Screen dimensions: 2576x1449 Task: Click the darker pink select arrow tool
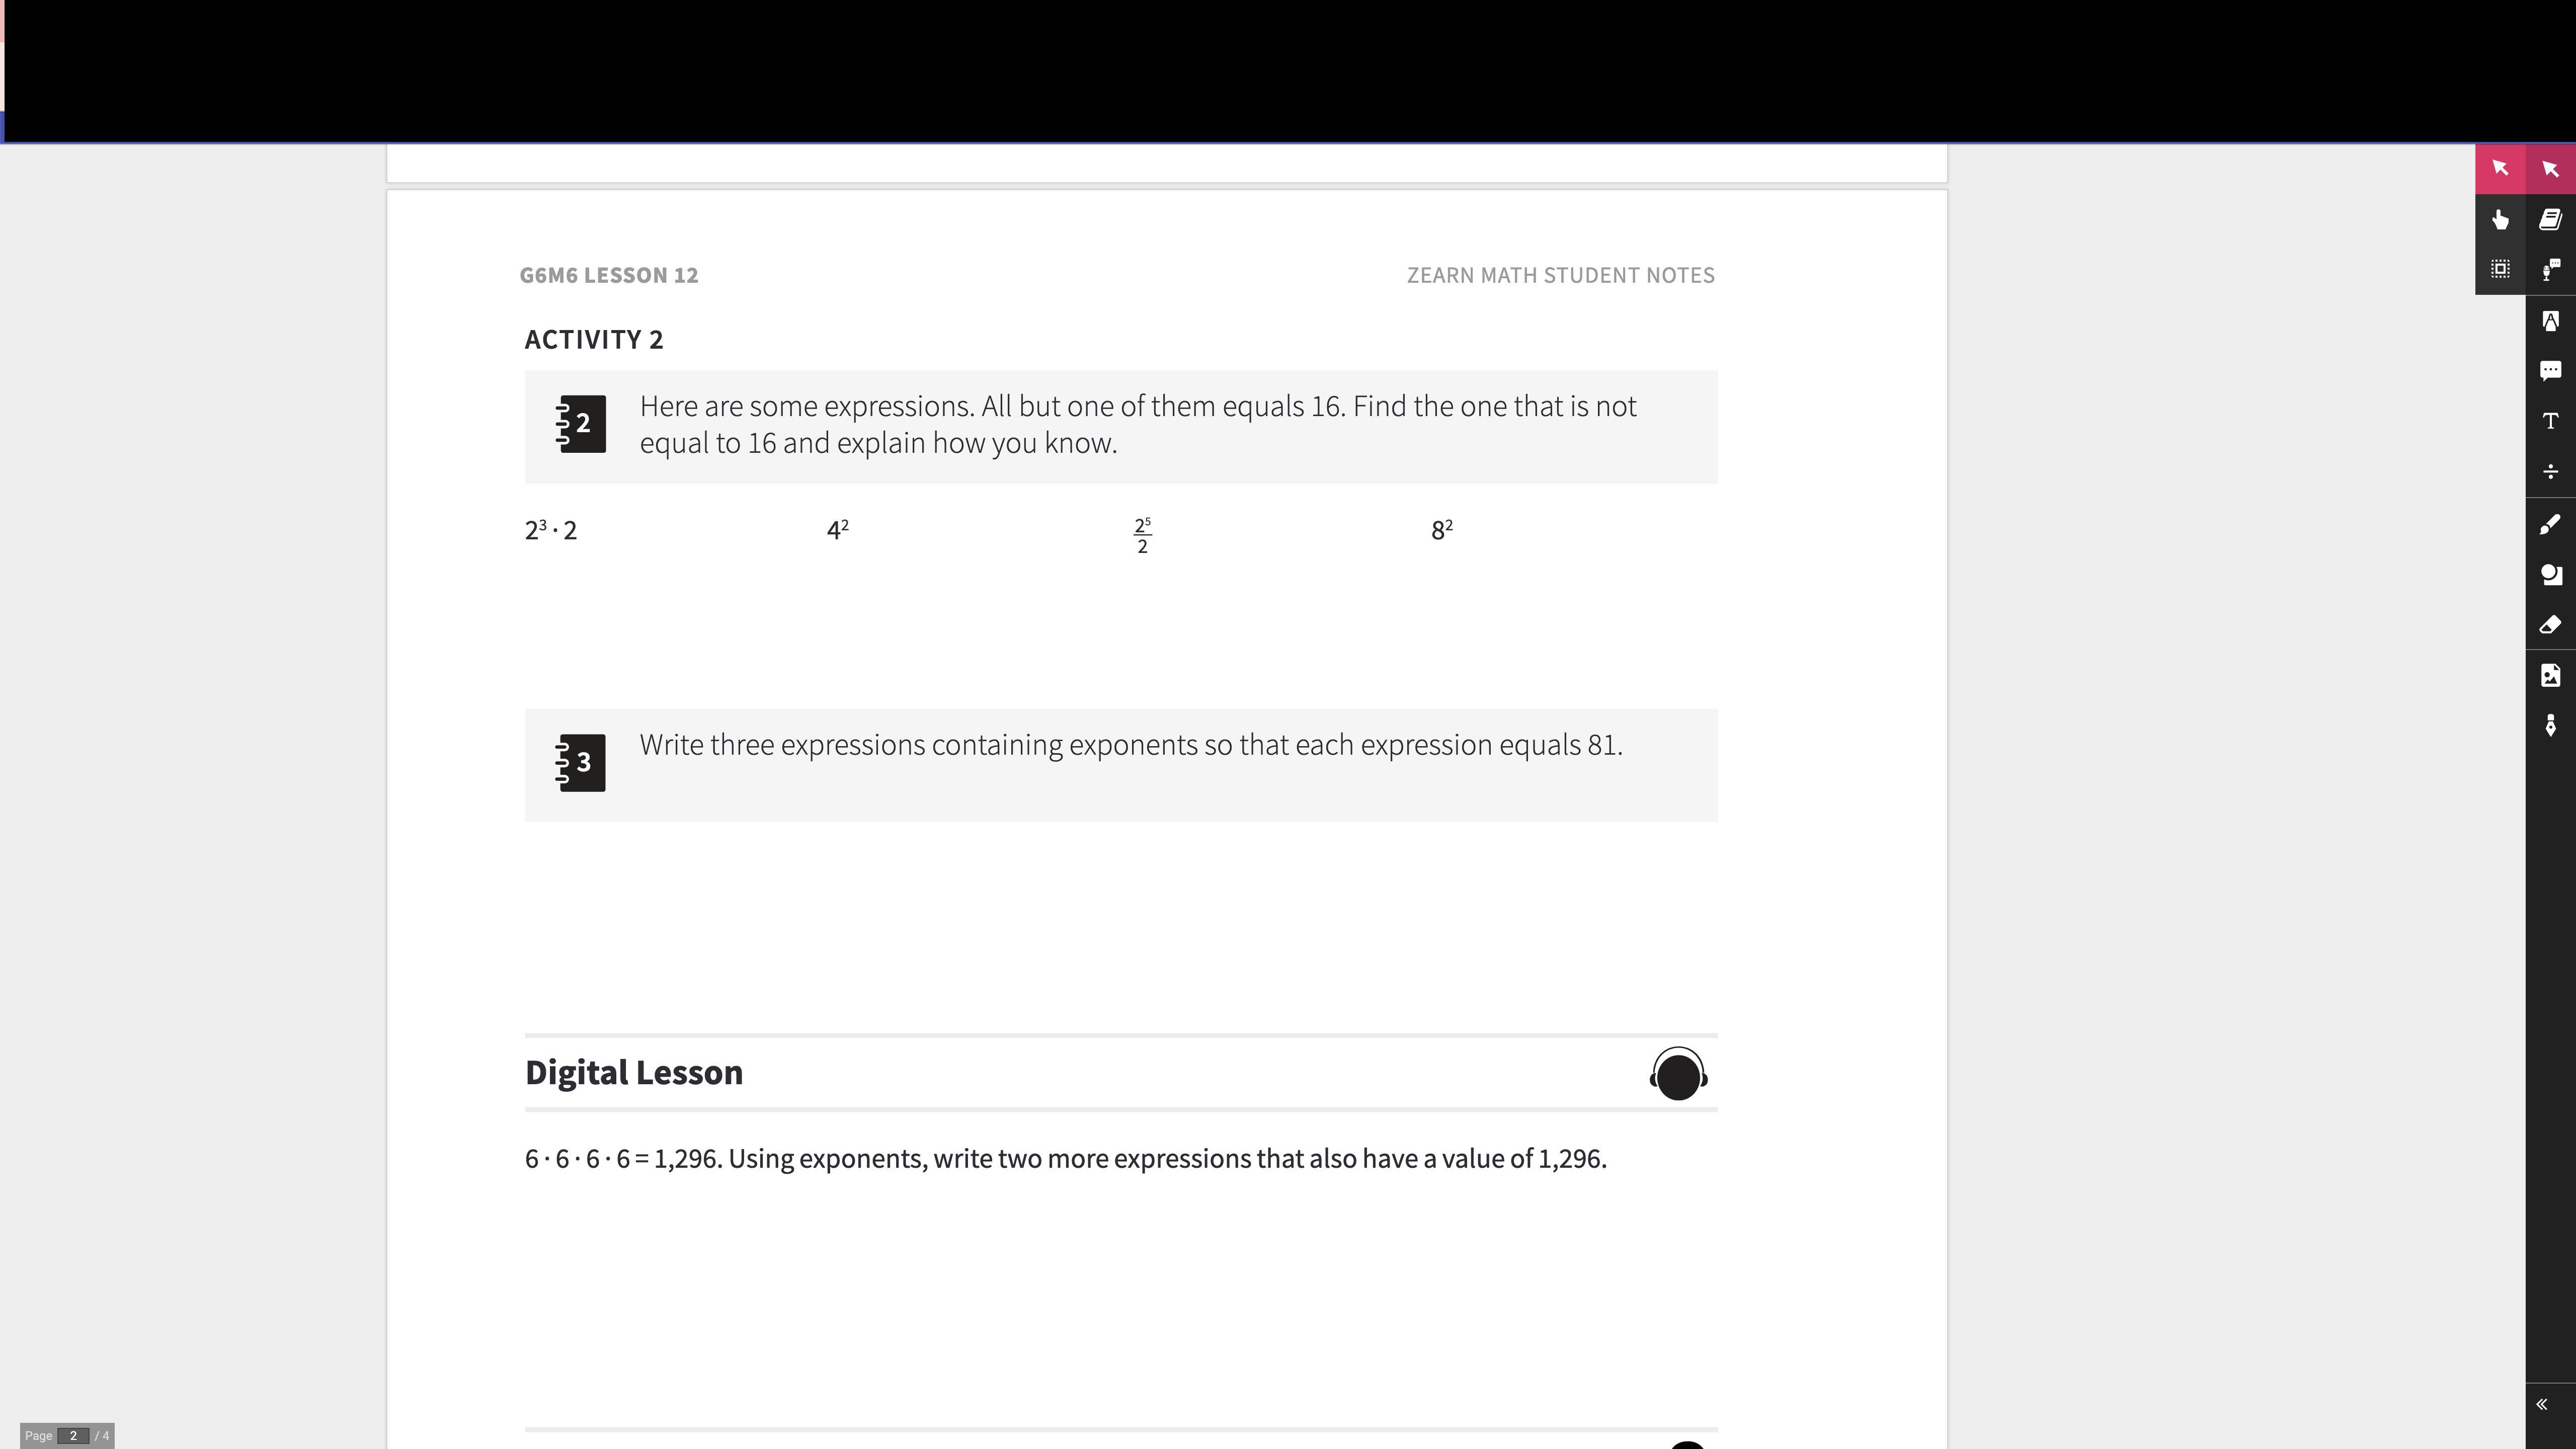click(2551, 168)
